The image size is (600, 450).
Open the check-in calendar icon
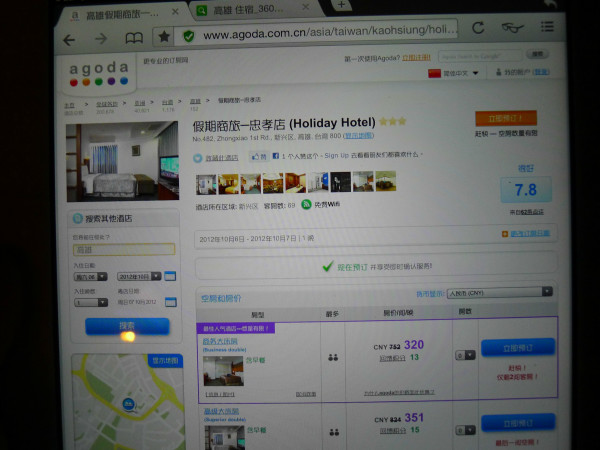(x=170, y=276)
